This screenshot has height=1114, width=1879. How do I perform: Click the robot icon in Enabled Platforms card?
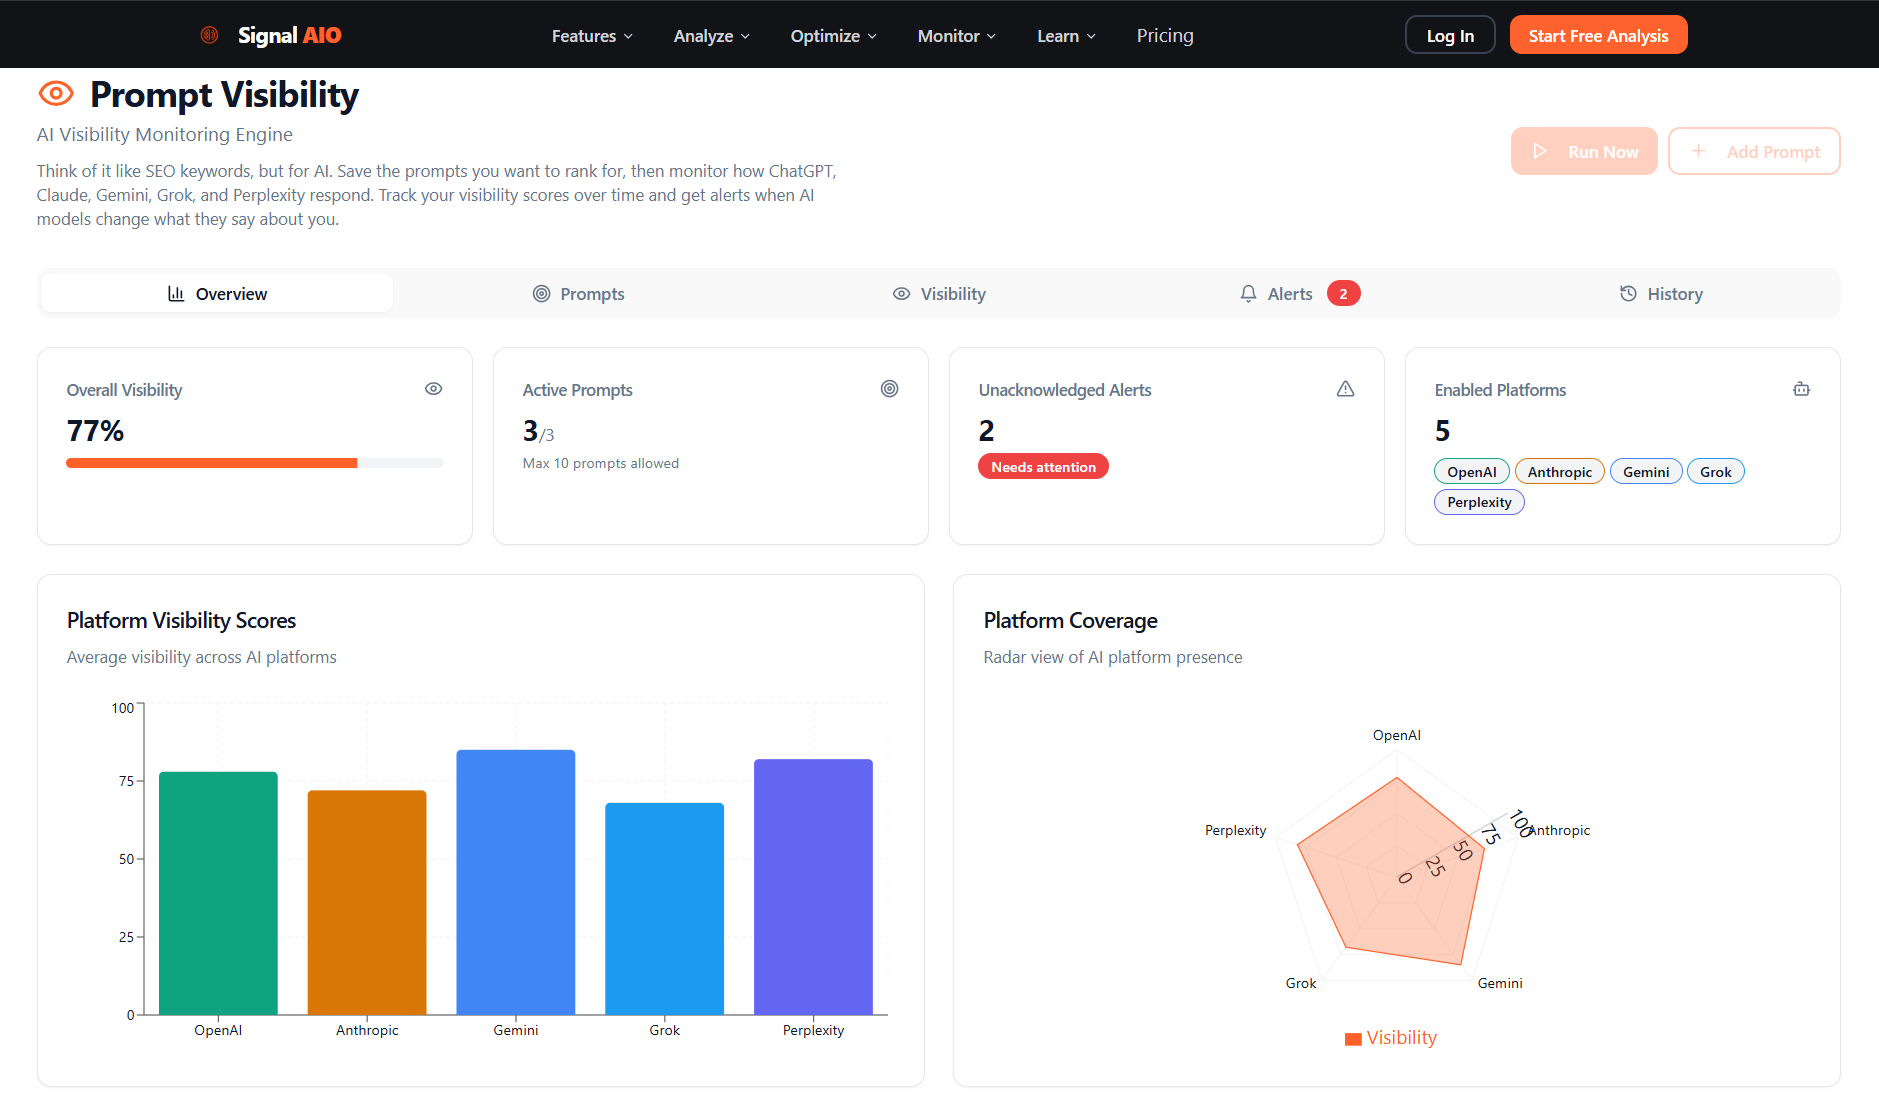coord(1801,389)
